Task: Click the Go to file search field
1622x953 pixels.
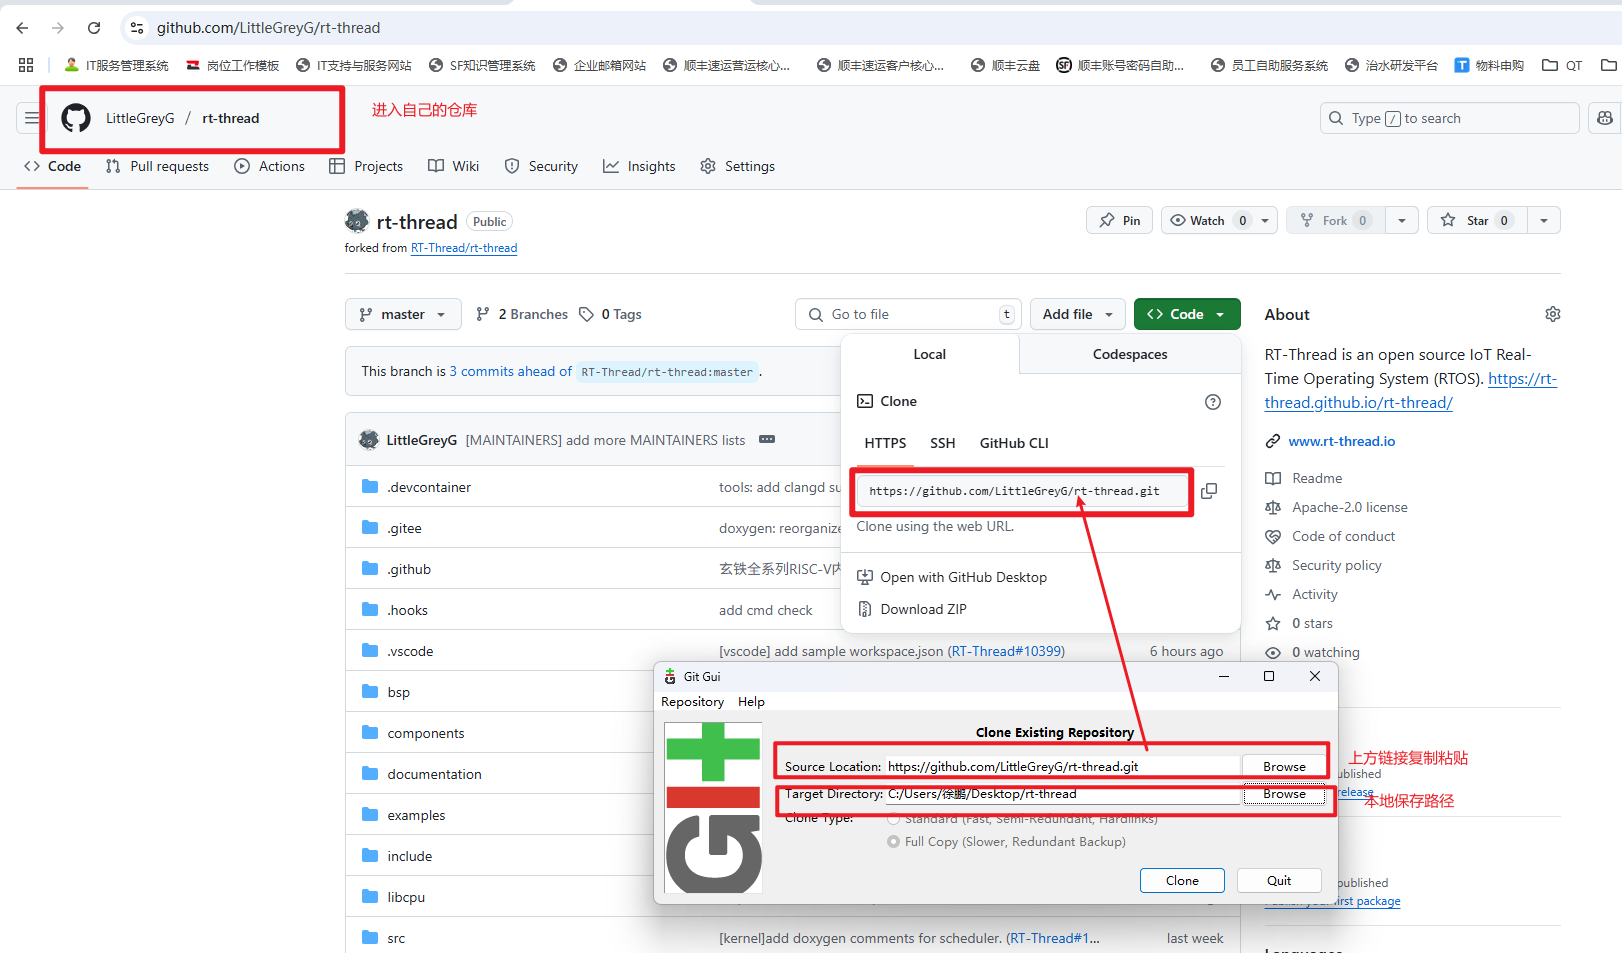Action: pyautogui.click(x=908, y=314)
